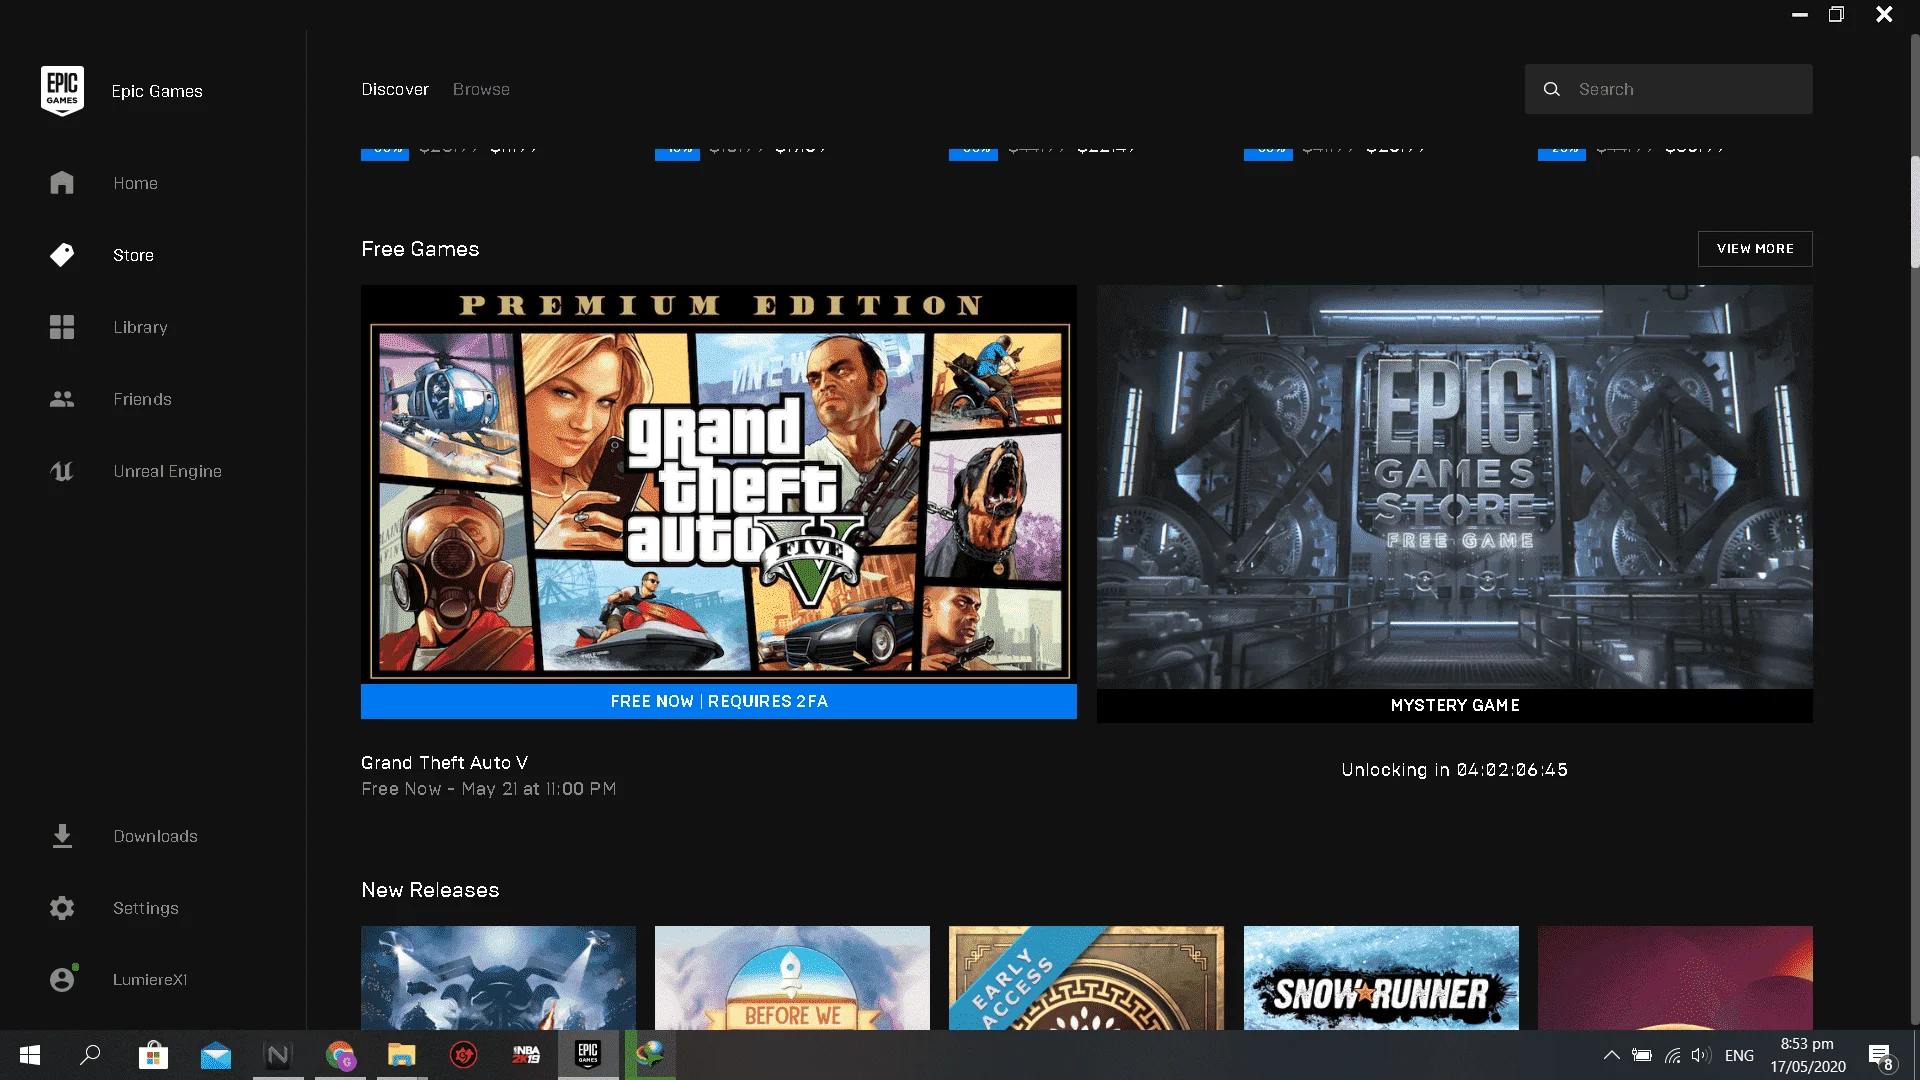1920x1080 pixels.
Task: Click the Mystery Game label bar
Action: [x=1455, y=706]
